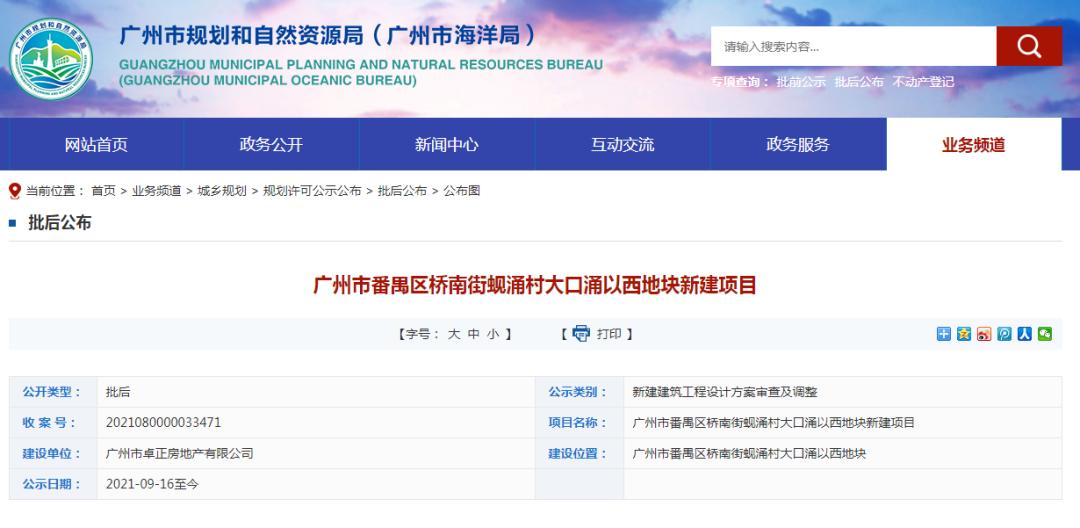Viewport: 1080px width, 528px height.
Task: Set font size to 小
Action: [x=493, y=334]
